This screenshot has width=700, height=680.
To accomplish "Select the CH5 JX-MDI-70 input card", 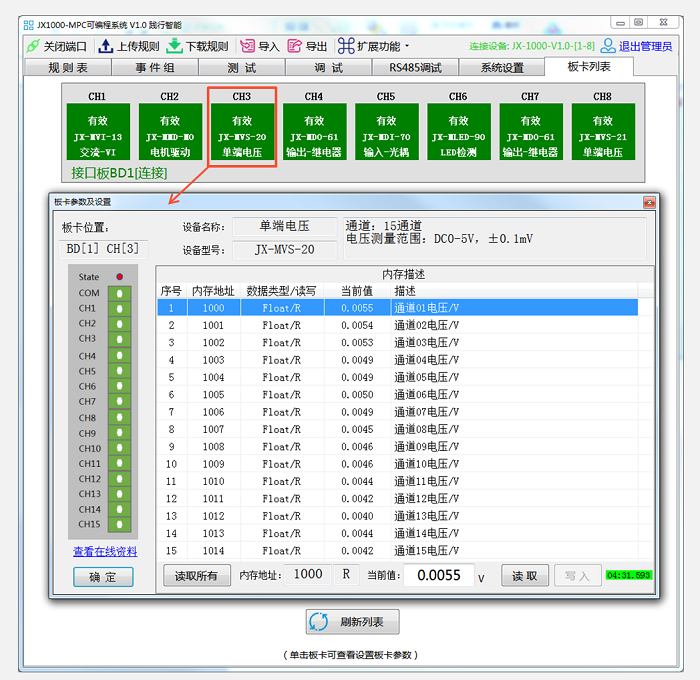I will coord(387,131).
